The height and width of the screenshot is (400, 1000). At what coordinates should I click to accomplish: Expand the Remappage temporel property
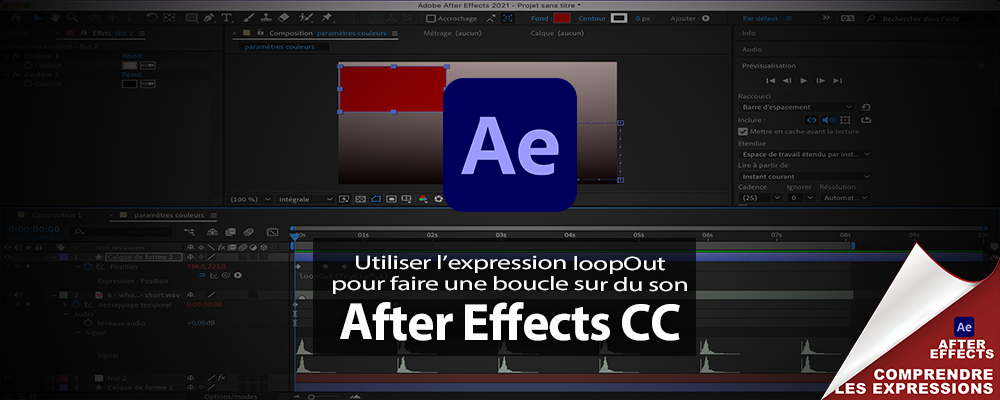65,305
